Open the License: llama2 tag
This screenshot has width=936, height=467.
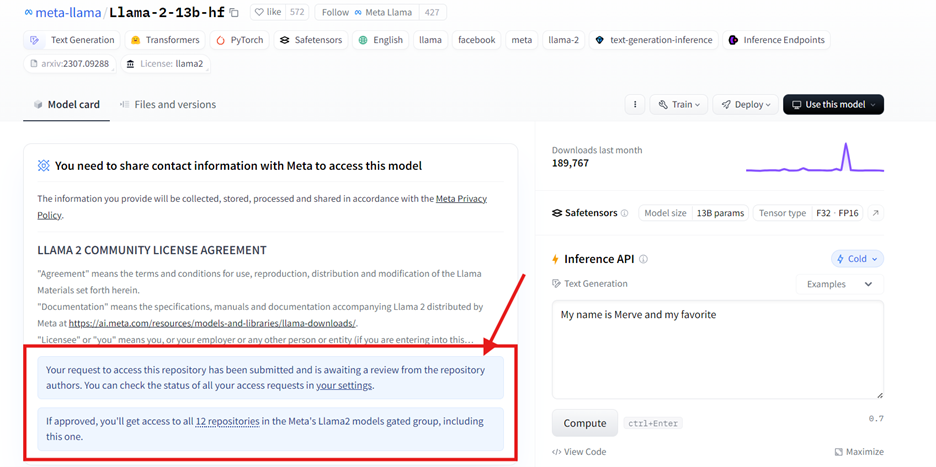coord(165,64)
